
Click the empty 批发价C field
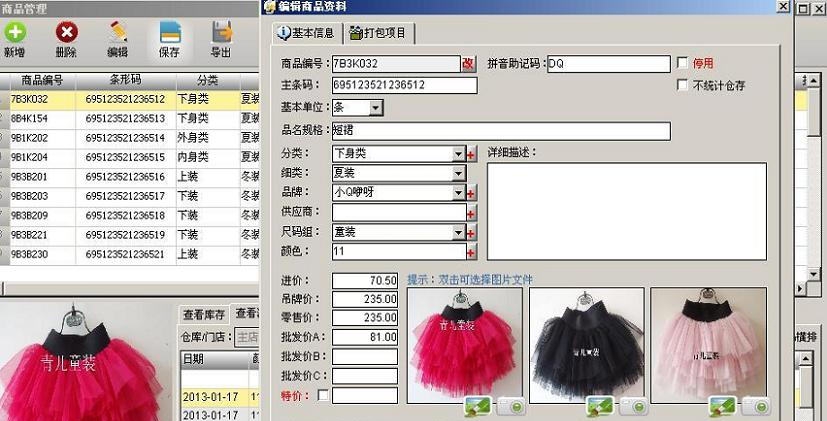tap(365, 376)
